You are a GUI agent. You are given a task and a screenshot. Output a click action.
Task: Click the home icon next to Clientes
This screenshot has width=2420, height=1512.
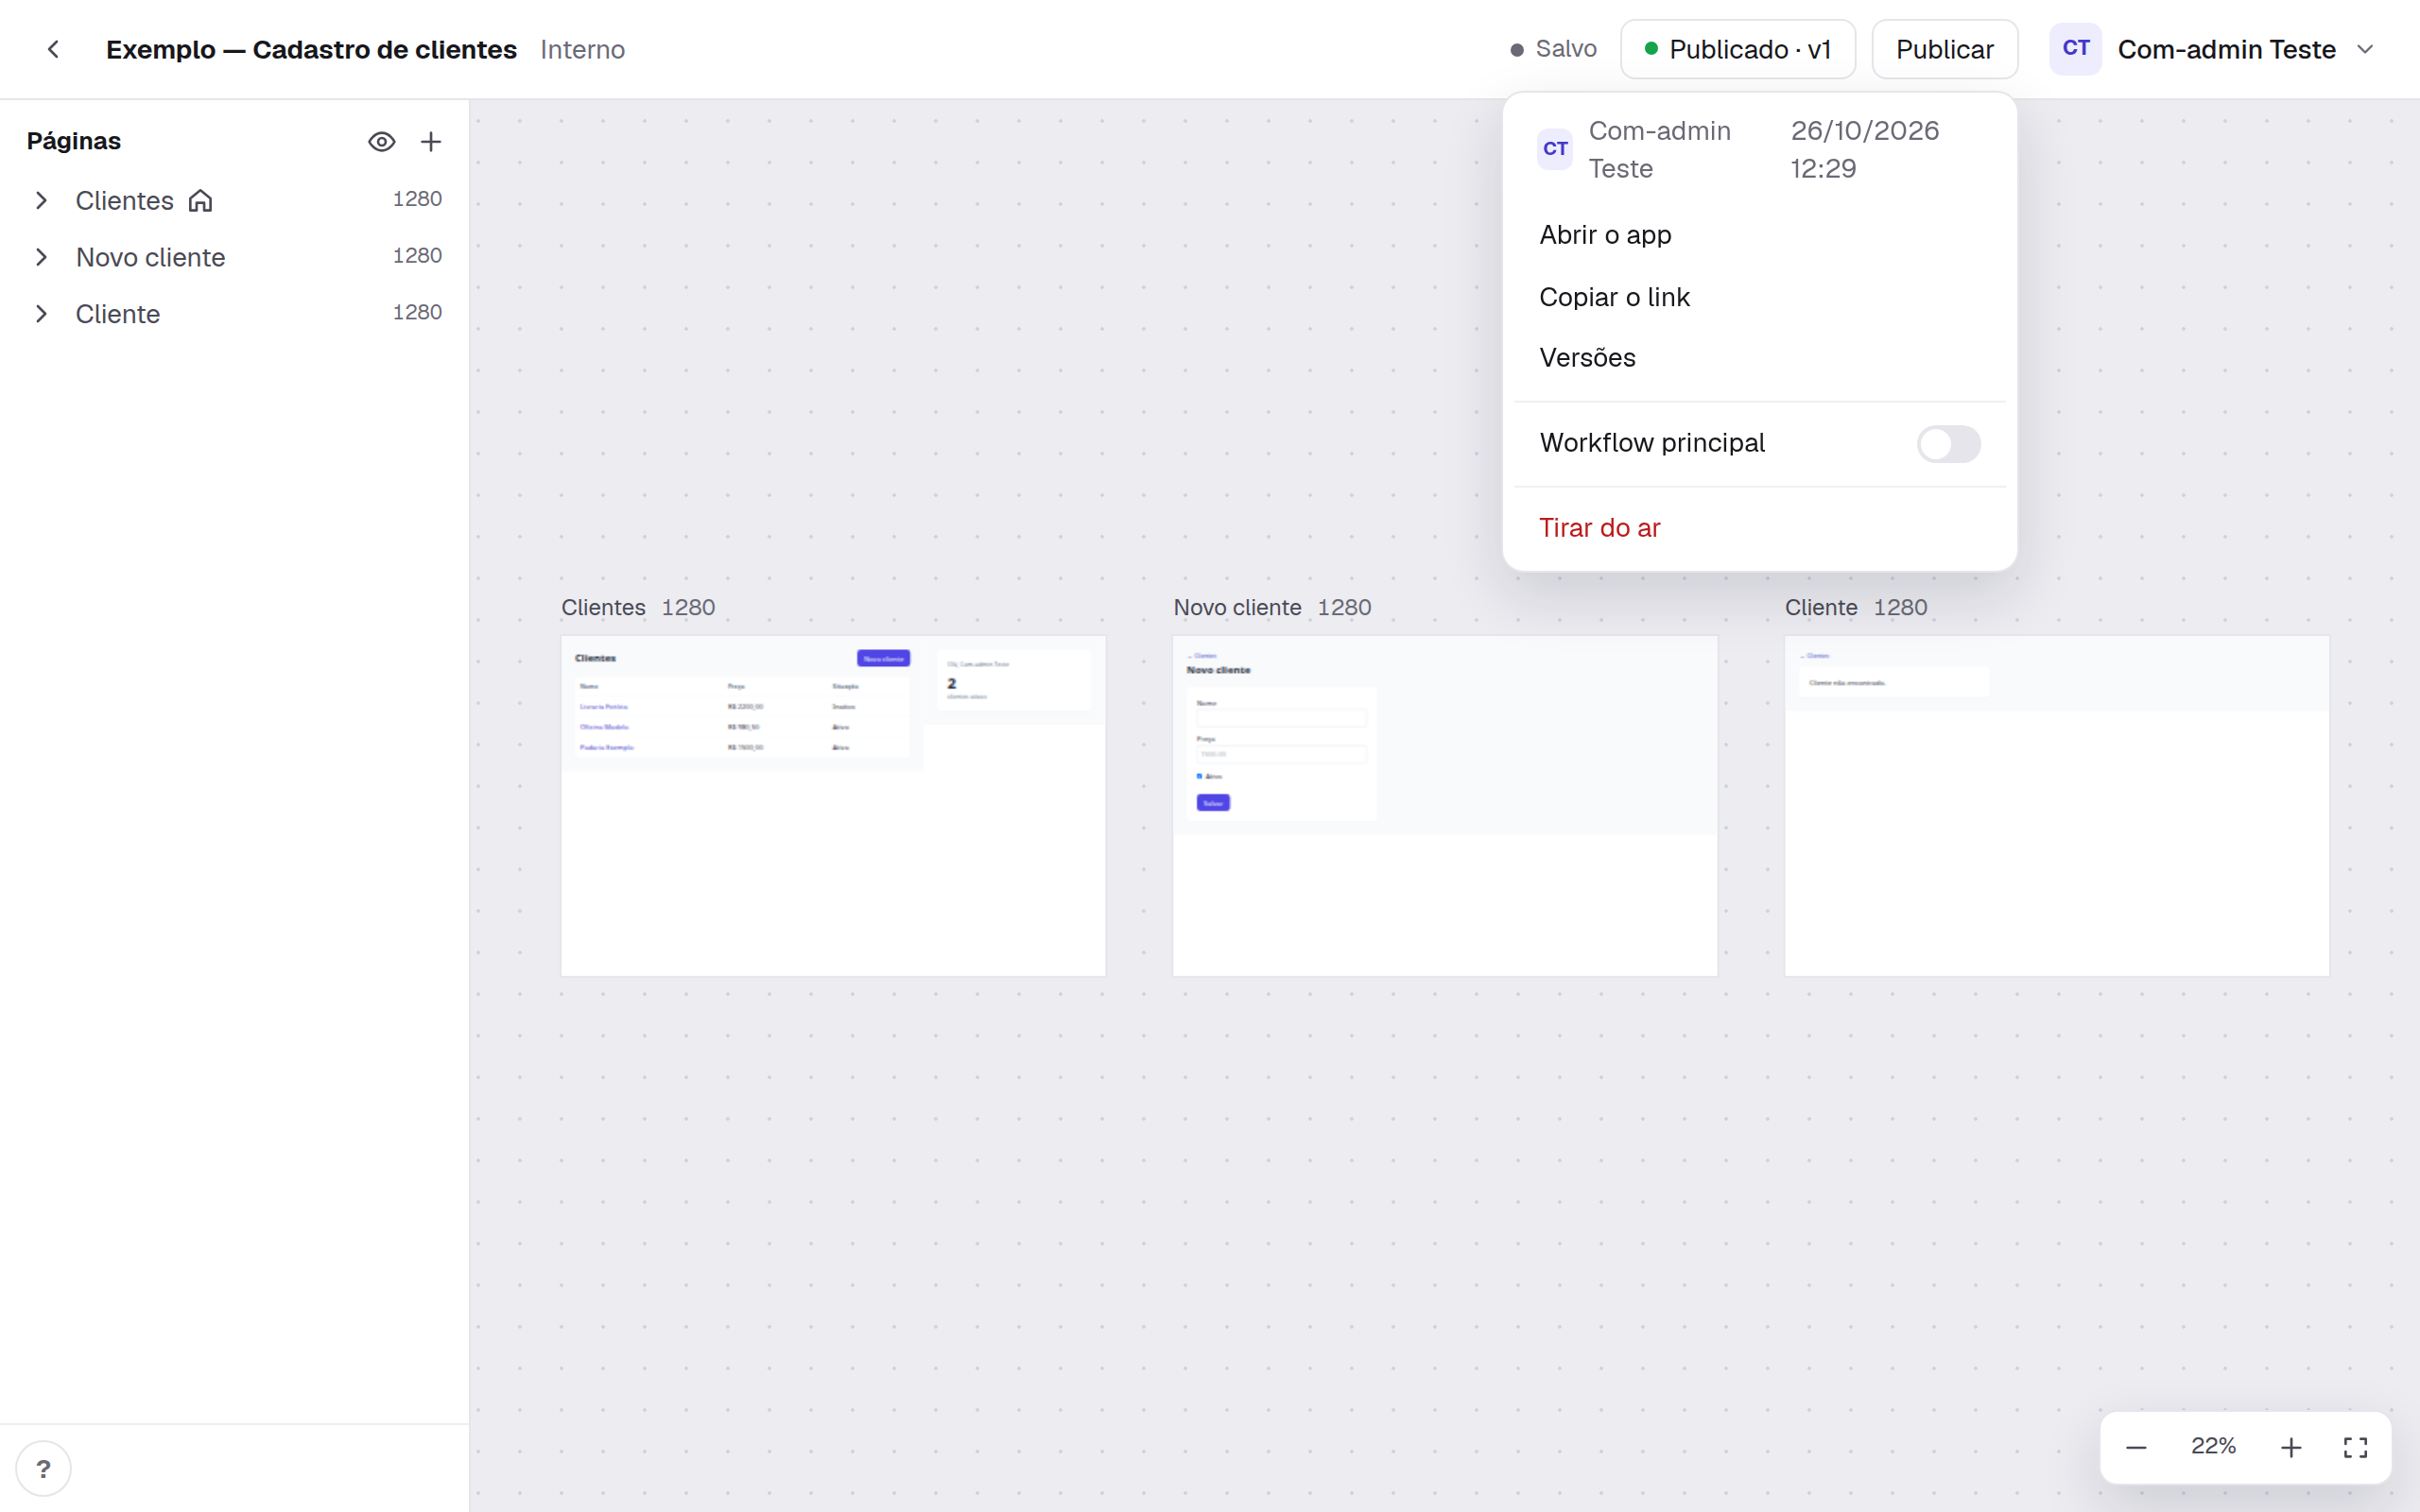tap(201, 201)
